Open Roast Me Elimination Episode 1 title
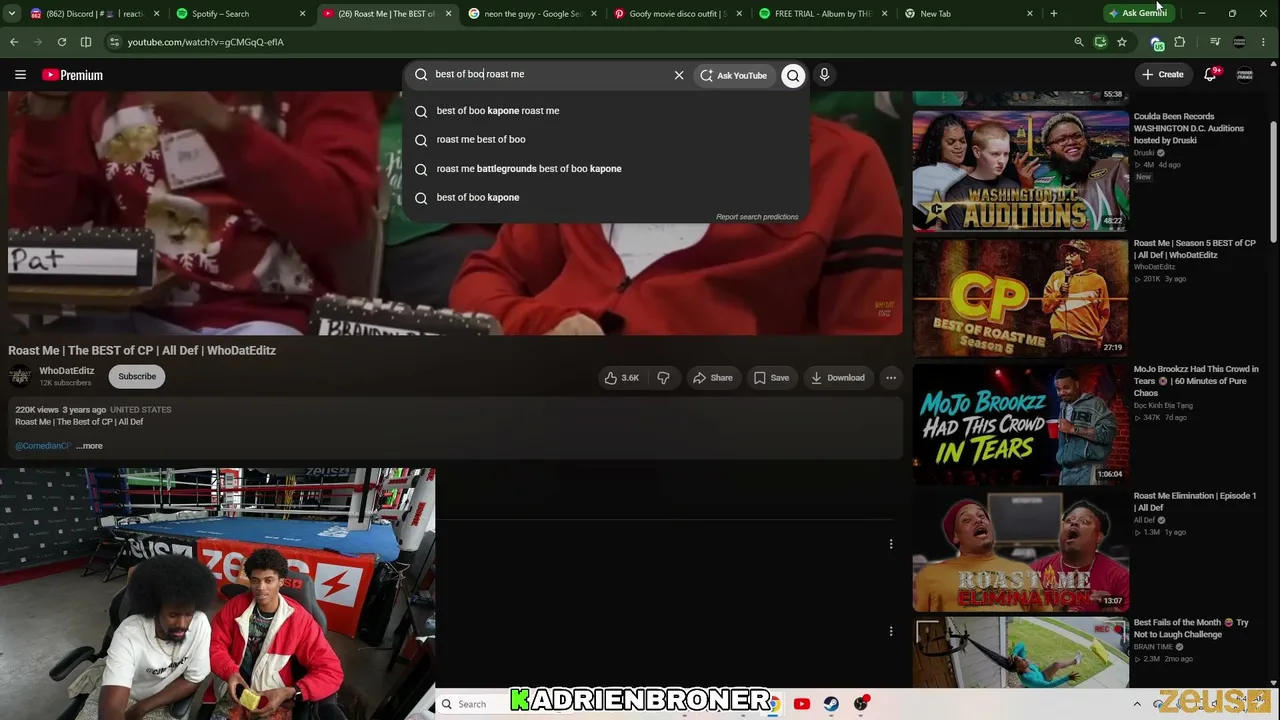This screenshot has height=720, width=1280. 1195,501
